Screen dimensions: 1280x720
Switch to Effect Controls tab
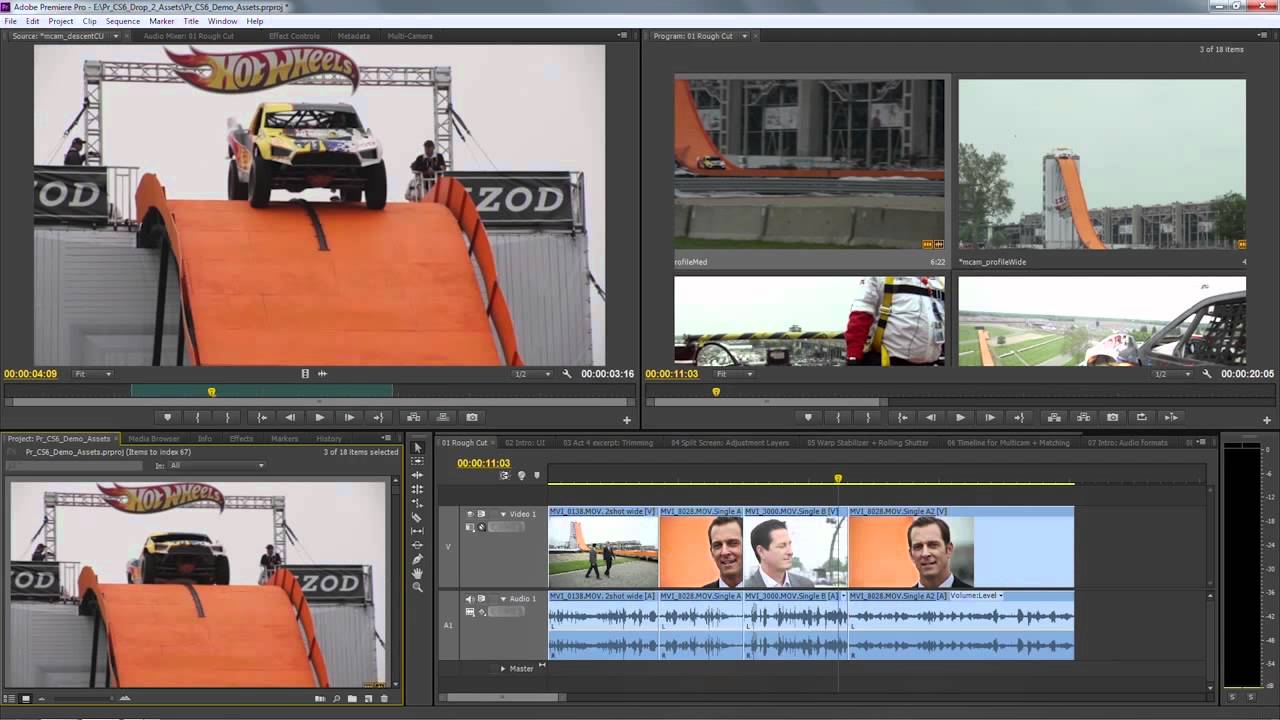click(294, 36)
